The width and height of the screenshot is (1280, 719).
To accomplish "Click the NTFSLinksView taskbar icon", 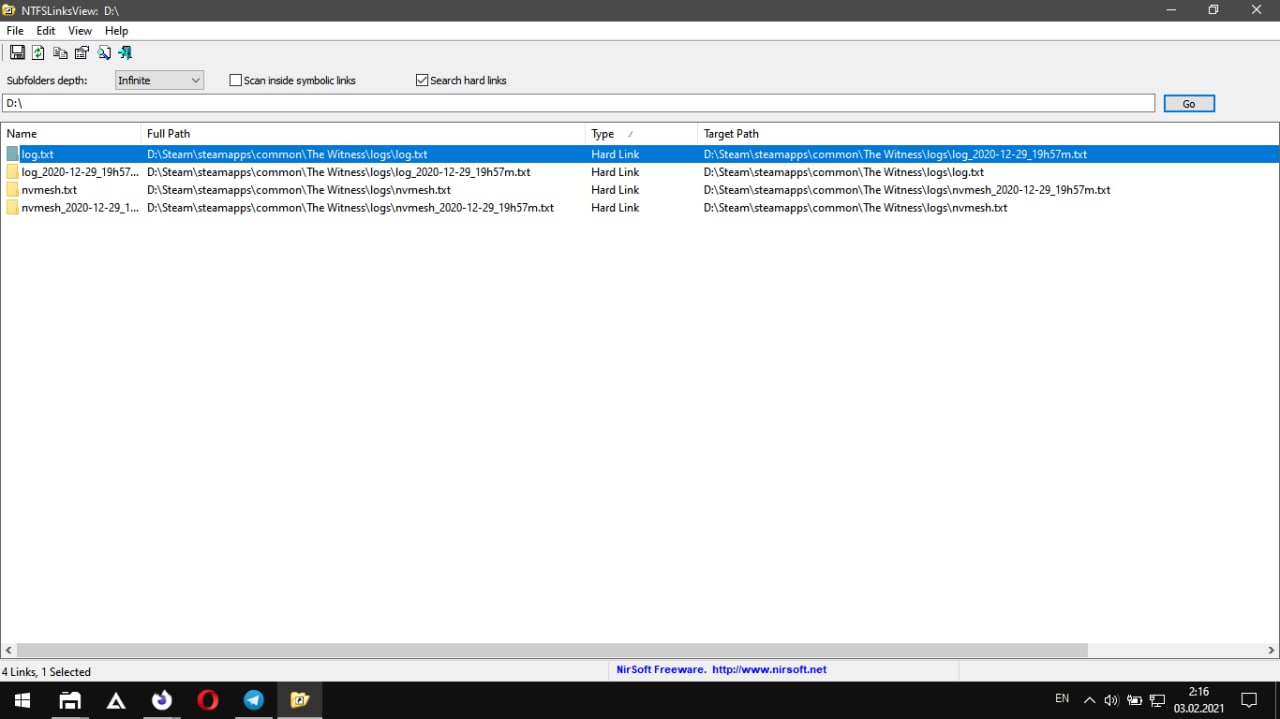I will (x=300, y=700).
